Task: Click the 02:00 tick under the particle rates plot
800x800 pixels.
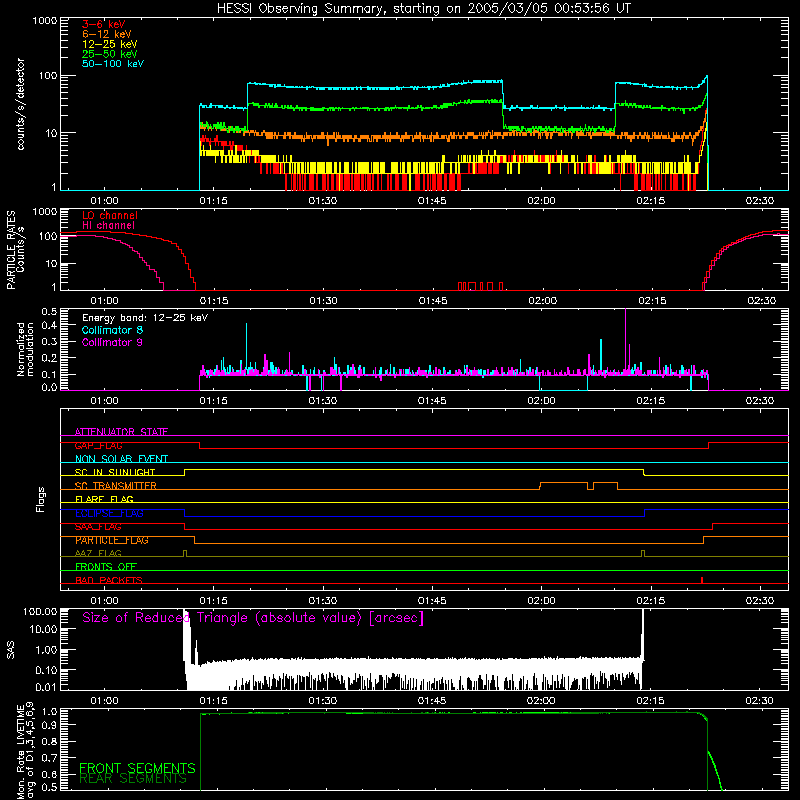Action: click(542, 301)
